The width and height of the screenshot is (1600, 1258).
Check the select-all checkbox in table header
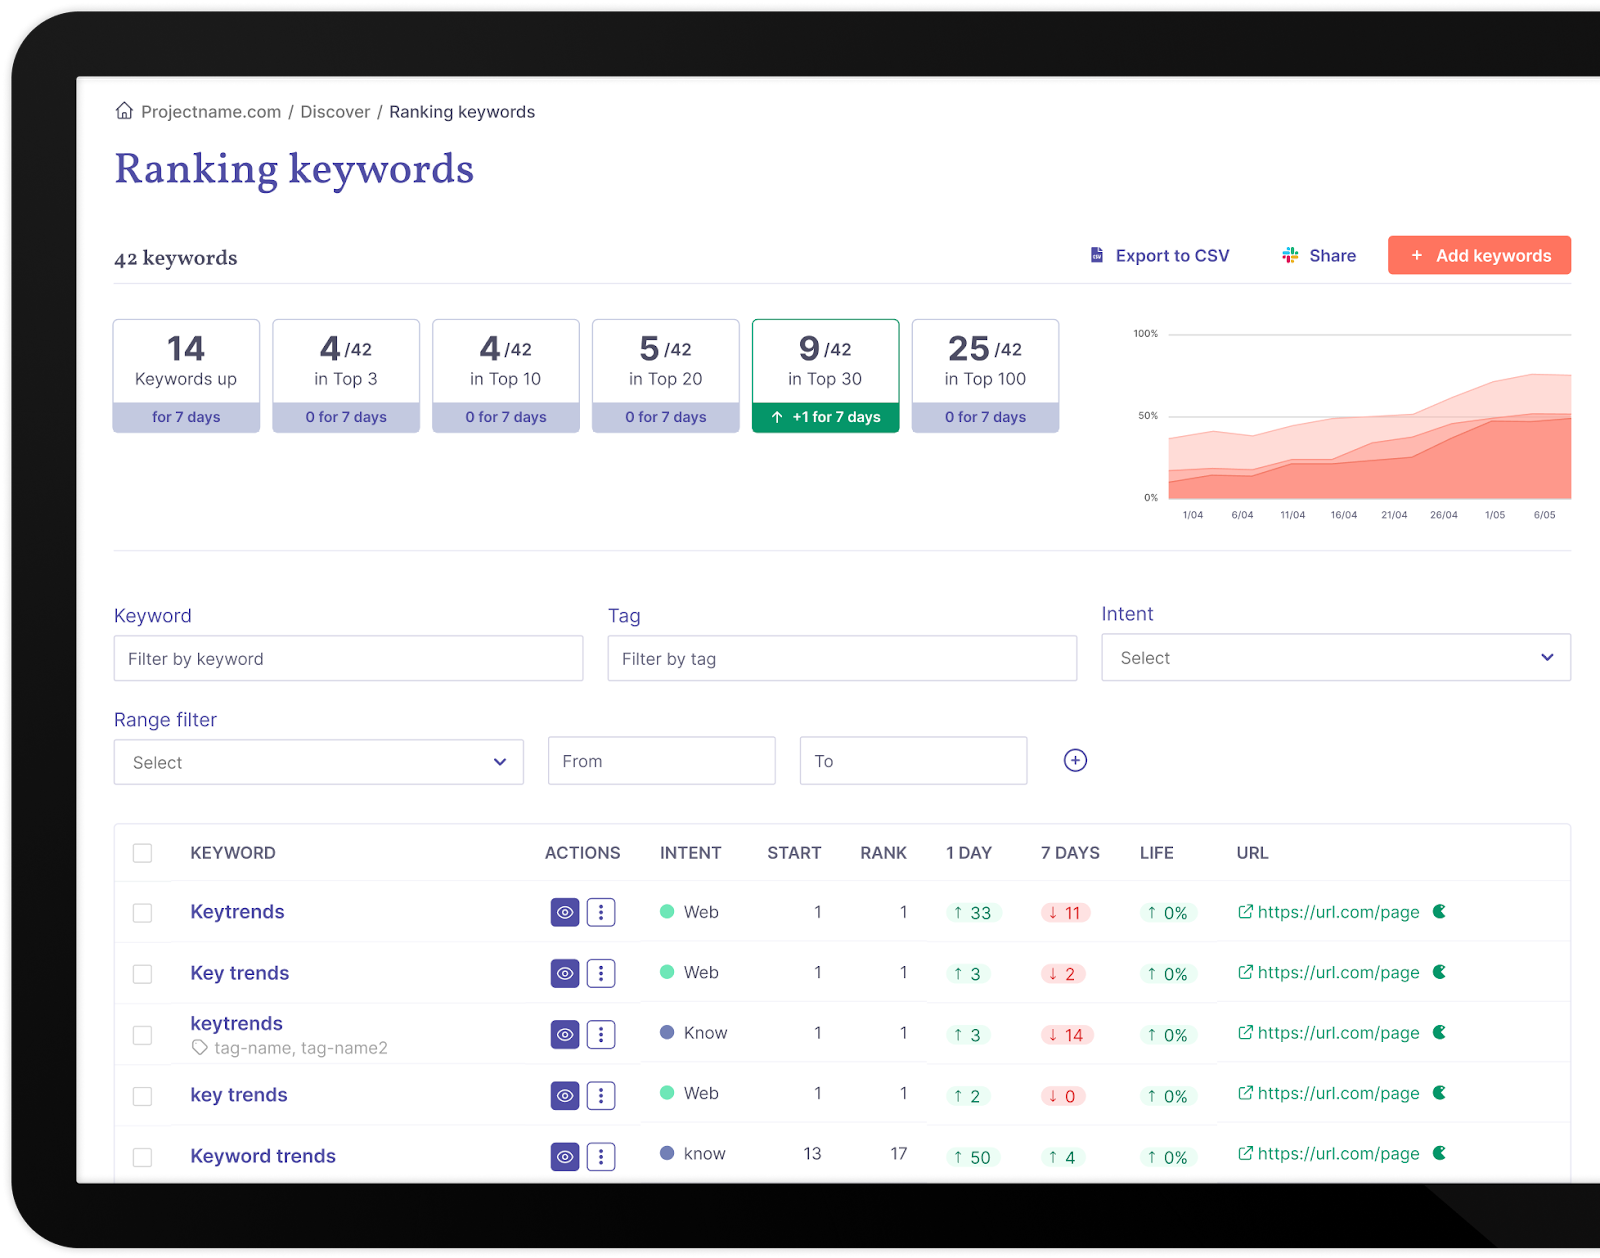[142, 853]
